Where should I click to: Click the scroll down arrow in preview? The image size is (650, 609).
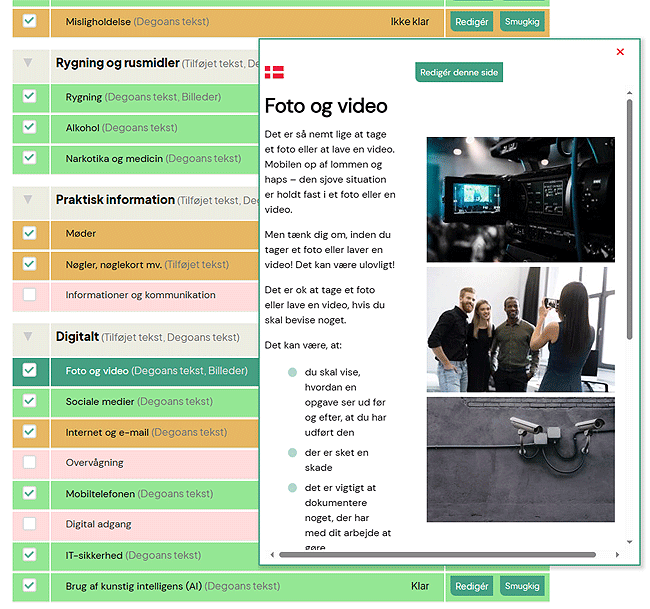tap(629, 540)
